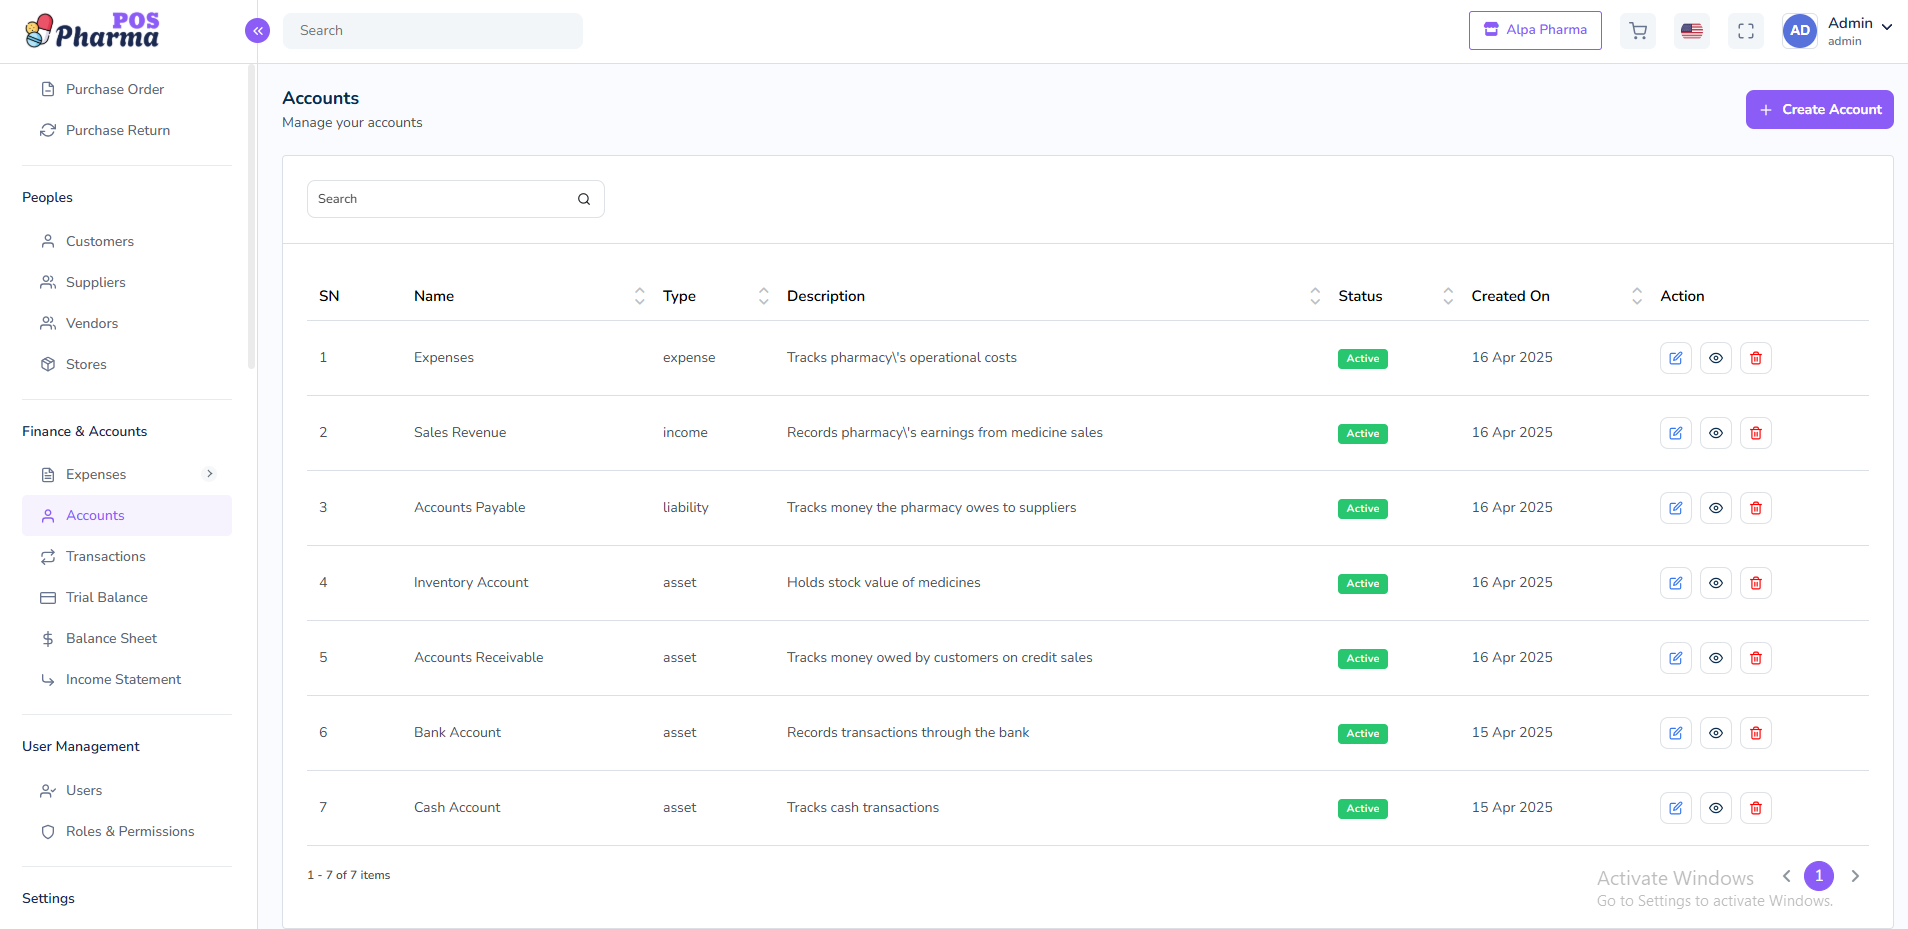Image resolution: width=1908 pixels, height=929 pixels.
Task: Delete the Sales Revenue account
Action: click(1755, 433)
